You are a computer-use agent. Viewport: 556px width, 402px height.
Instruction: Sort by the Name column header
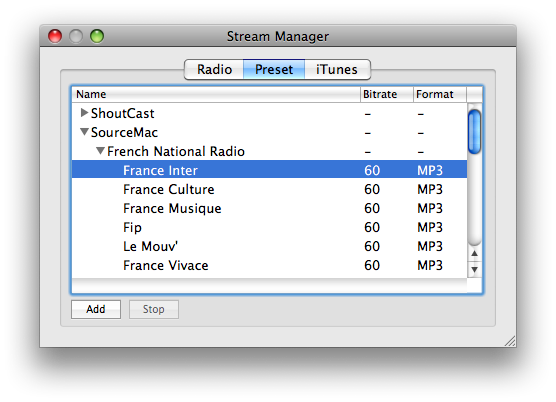(216, 94)
